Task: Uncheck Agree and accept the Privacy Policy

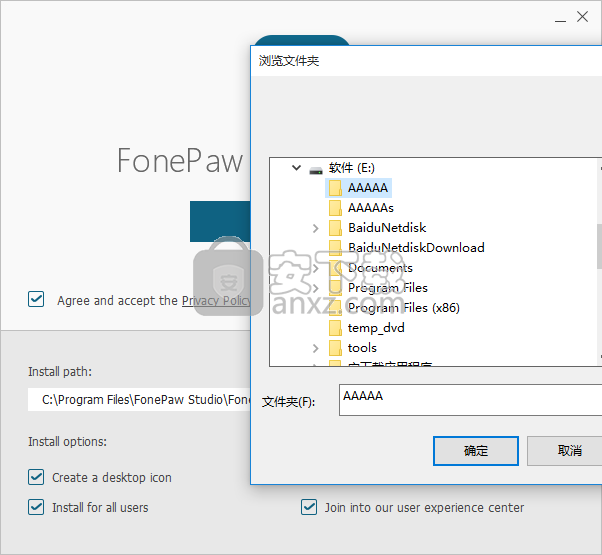Action: pyautogui.click(x=36, y=299)
